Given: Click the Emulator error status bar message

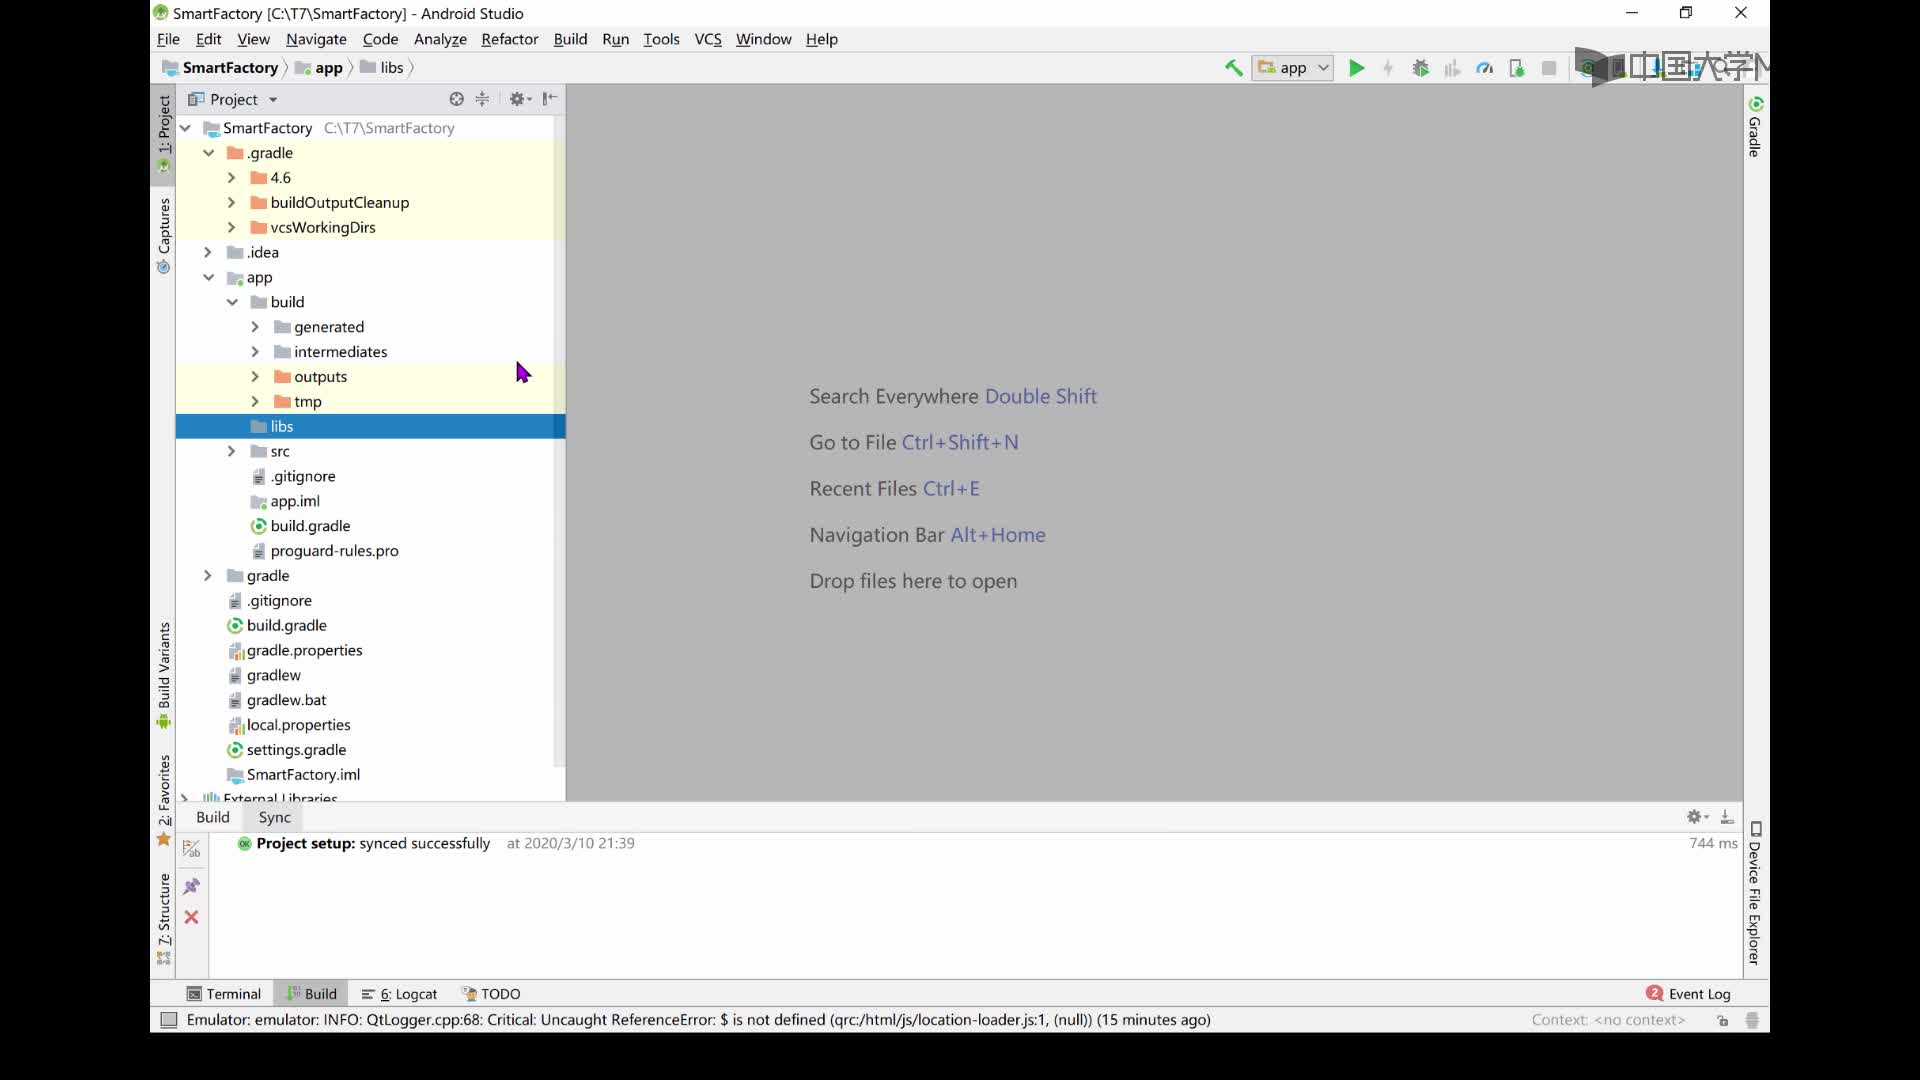Looking at the screenshot, I should pos(698,1020).
